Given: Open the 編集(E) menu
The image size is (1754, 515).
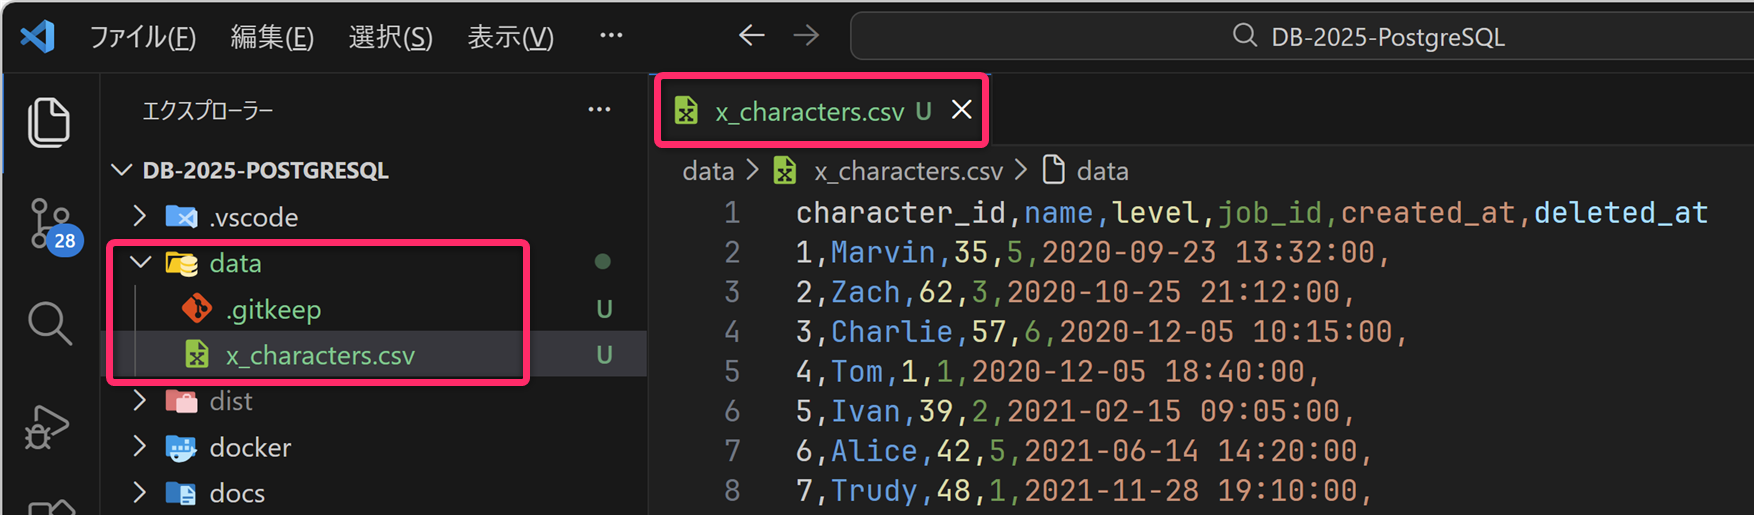Looking at the screenshot, I should point(272,37).
